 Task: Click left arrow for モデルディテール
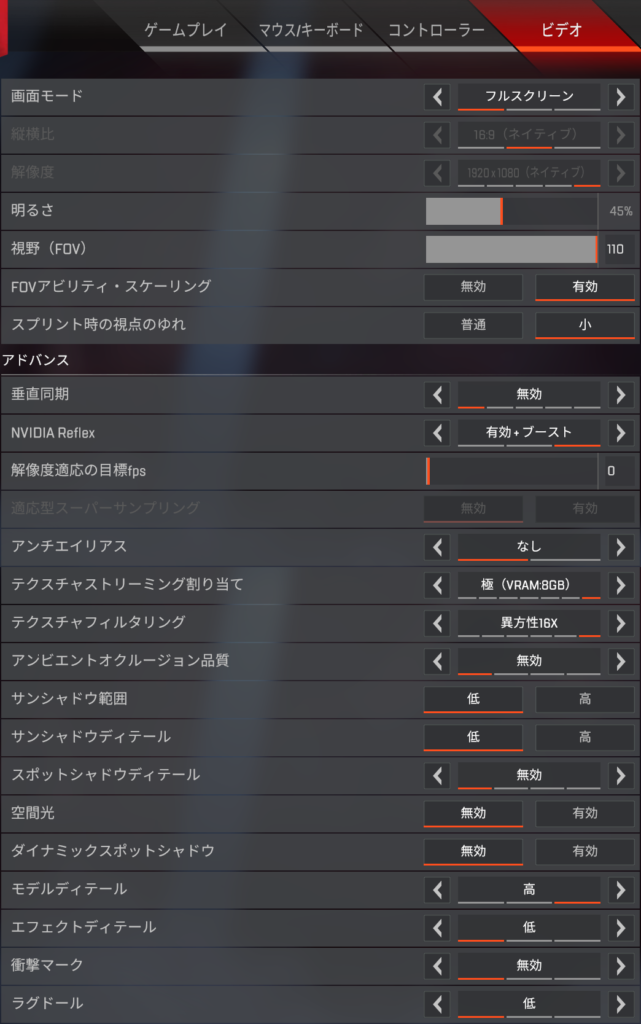point(437,890)
